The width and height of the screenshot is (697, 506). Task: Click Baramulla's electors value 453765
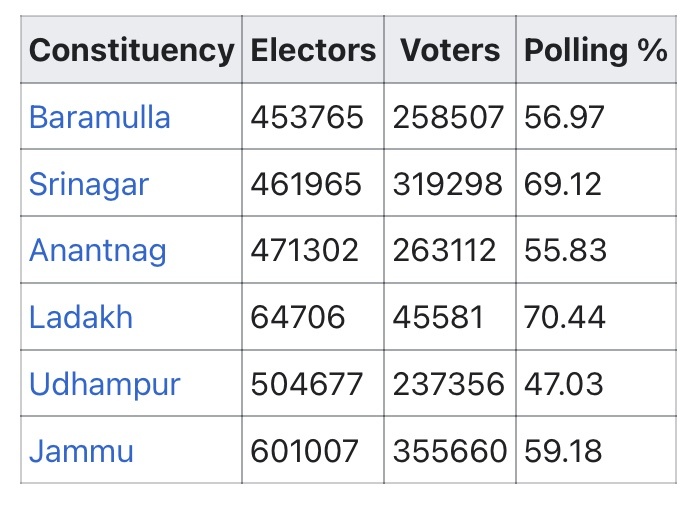pyautogui.click(x=307, y=117)
